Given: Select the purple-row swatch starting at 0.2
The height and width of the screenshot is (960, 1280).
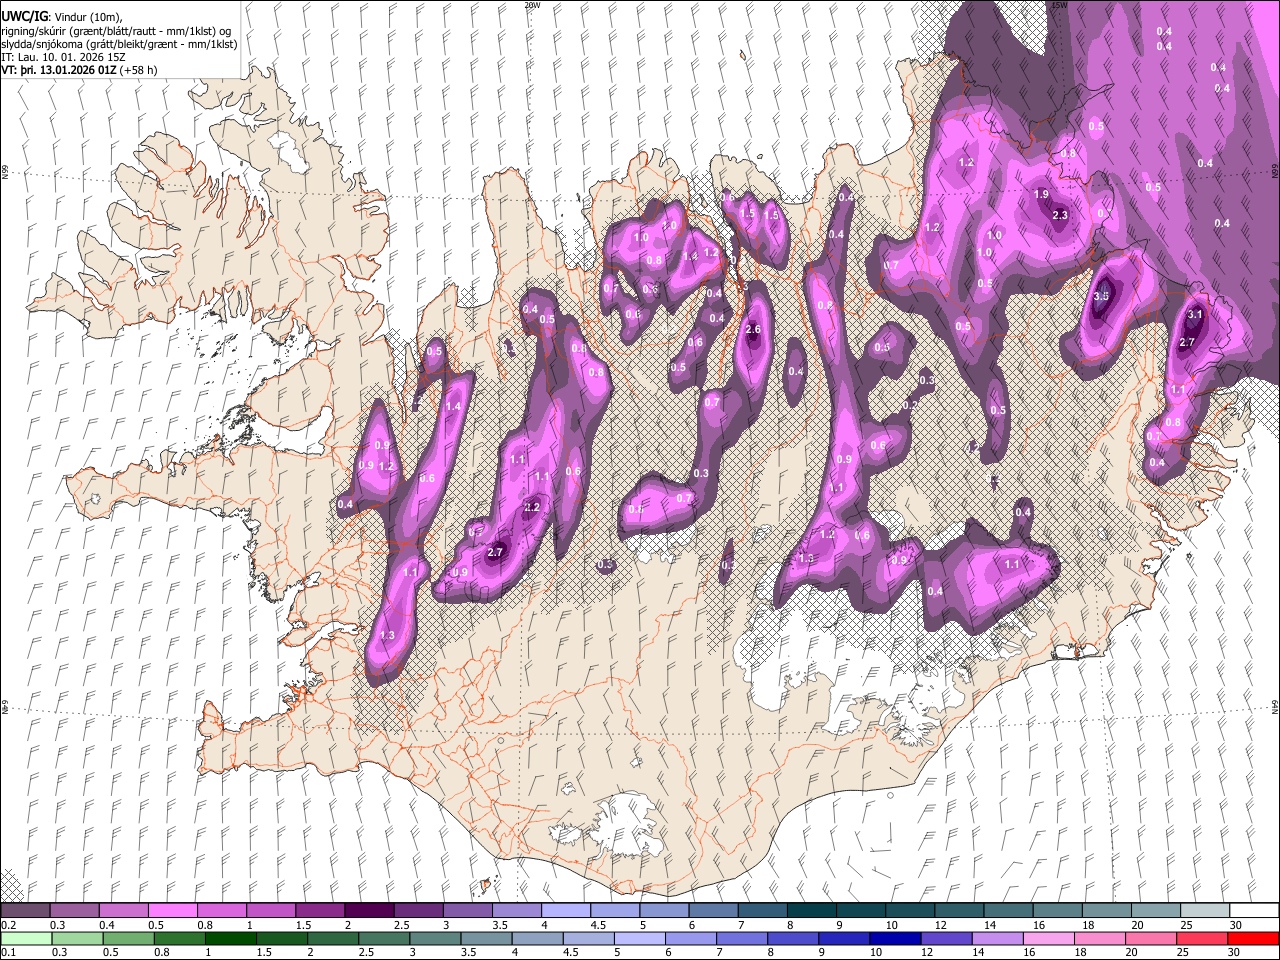Looking at the screenshot, I should click(26, 911).
